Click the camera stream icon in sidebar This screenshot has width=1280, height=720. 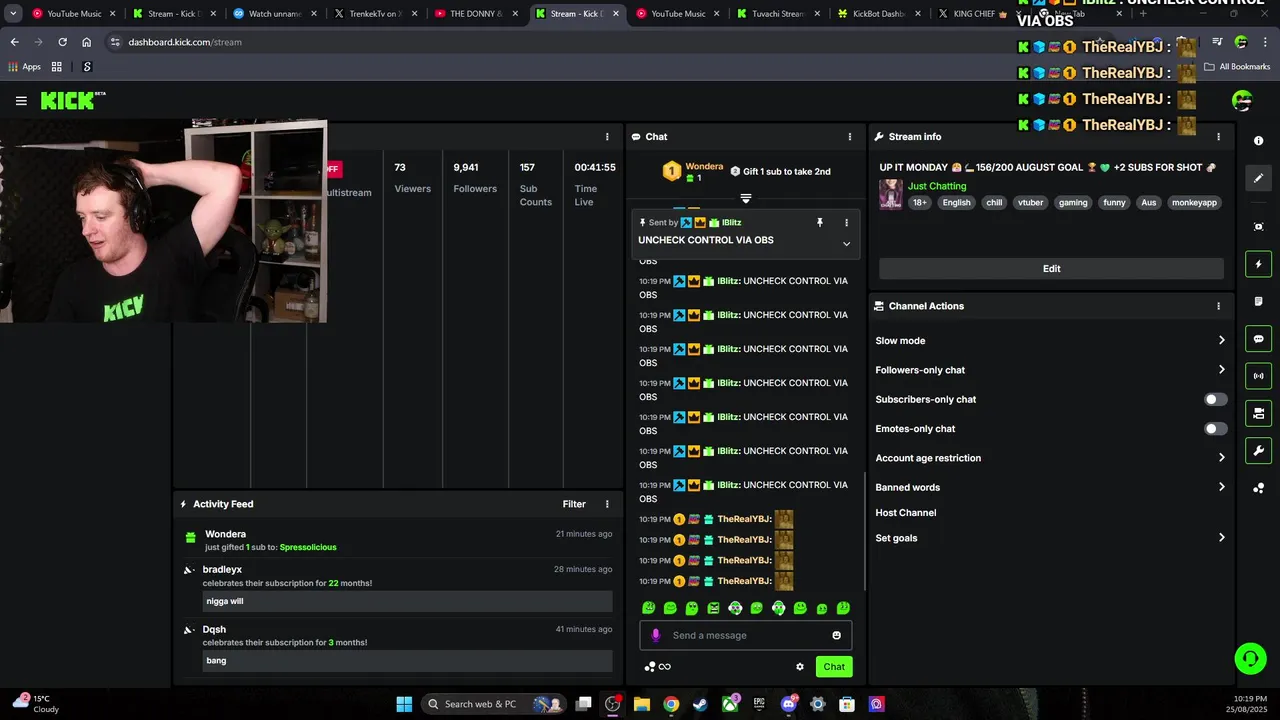pyautogui.click(x=1258, y=413)
